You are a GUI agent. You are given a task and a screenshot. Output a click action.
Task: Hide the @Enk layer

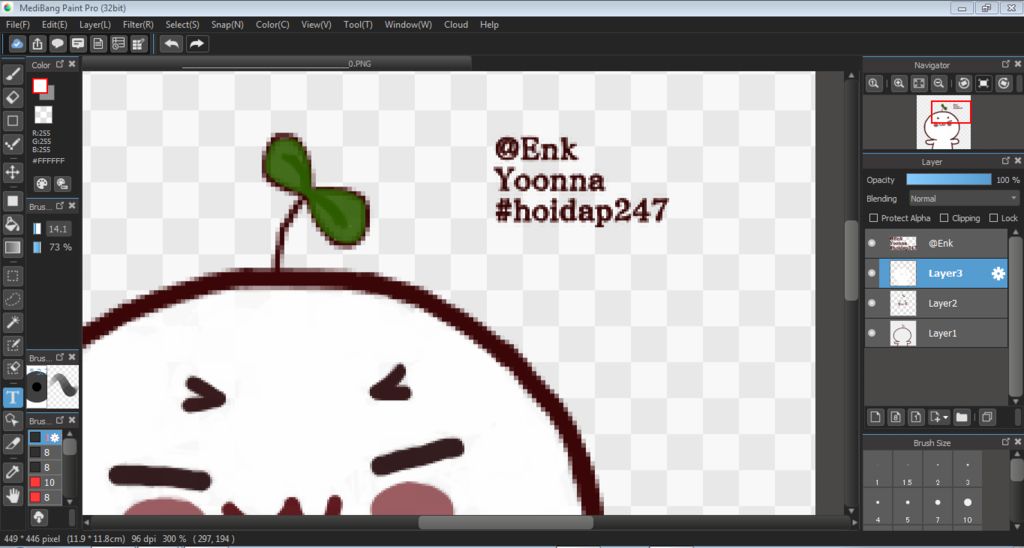871,243
